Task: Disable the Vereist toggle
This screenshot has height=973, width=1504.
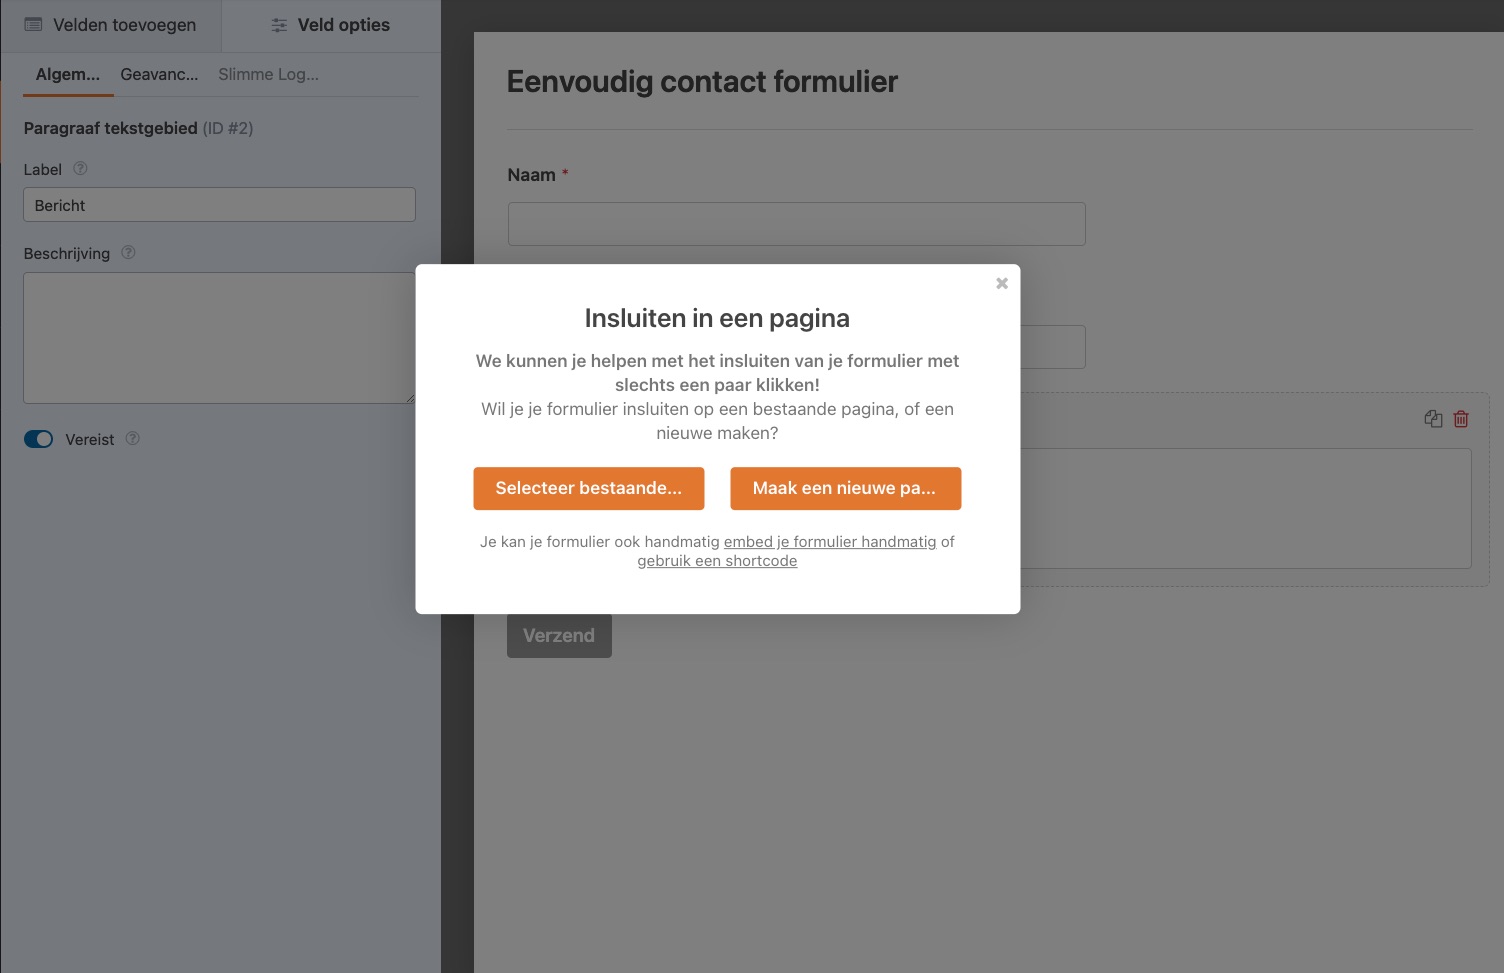Action: click(38, 438)
